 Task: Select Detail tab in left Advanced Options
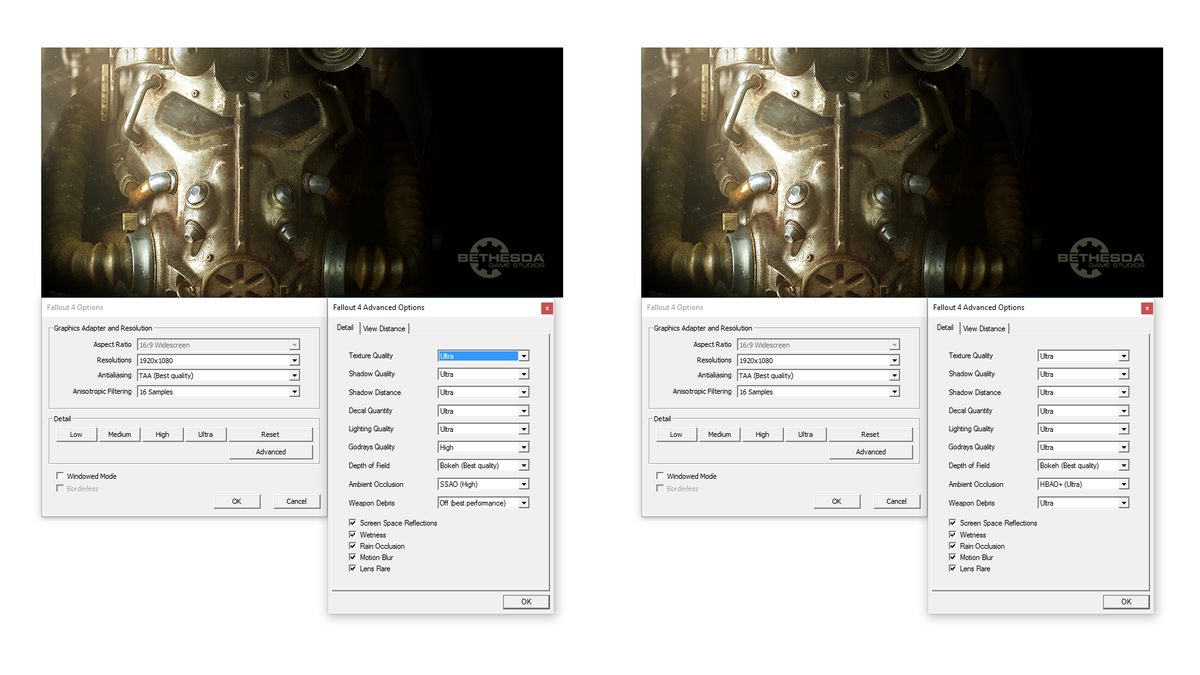(345, 327)
